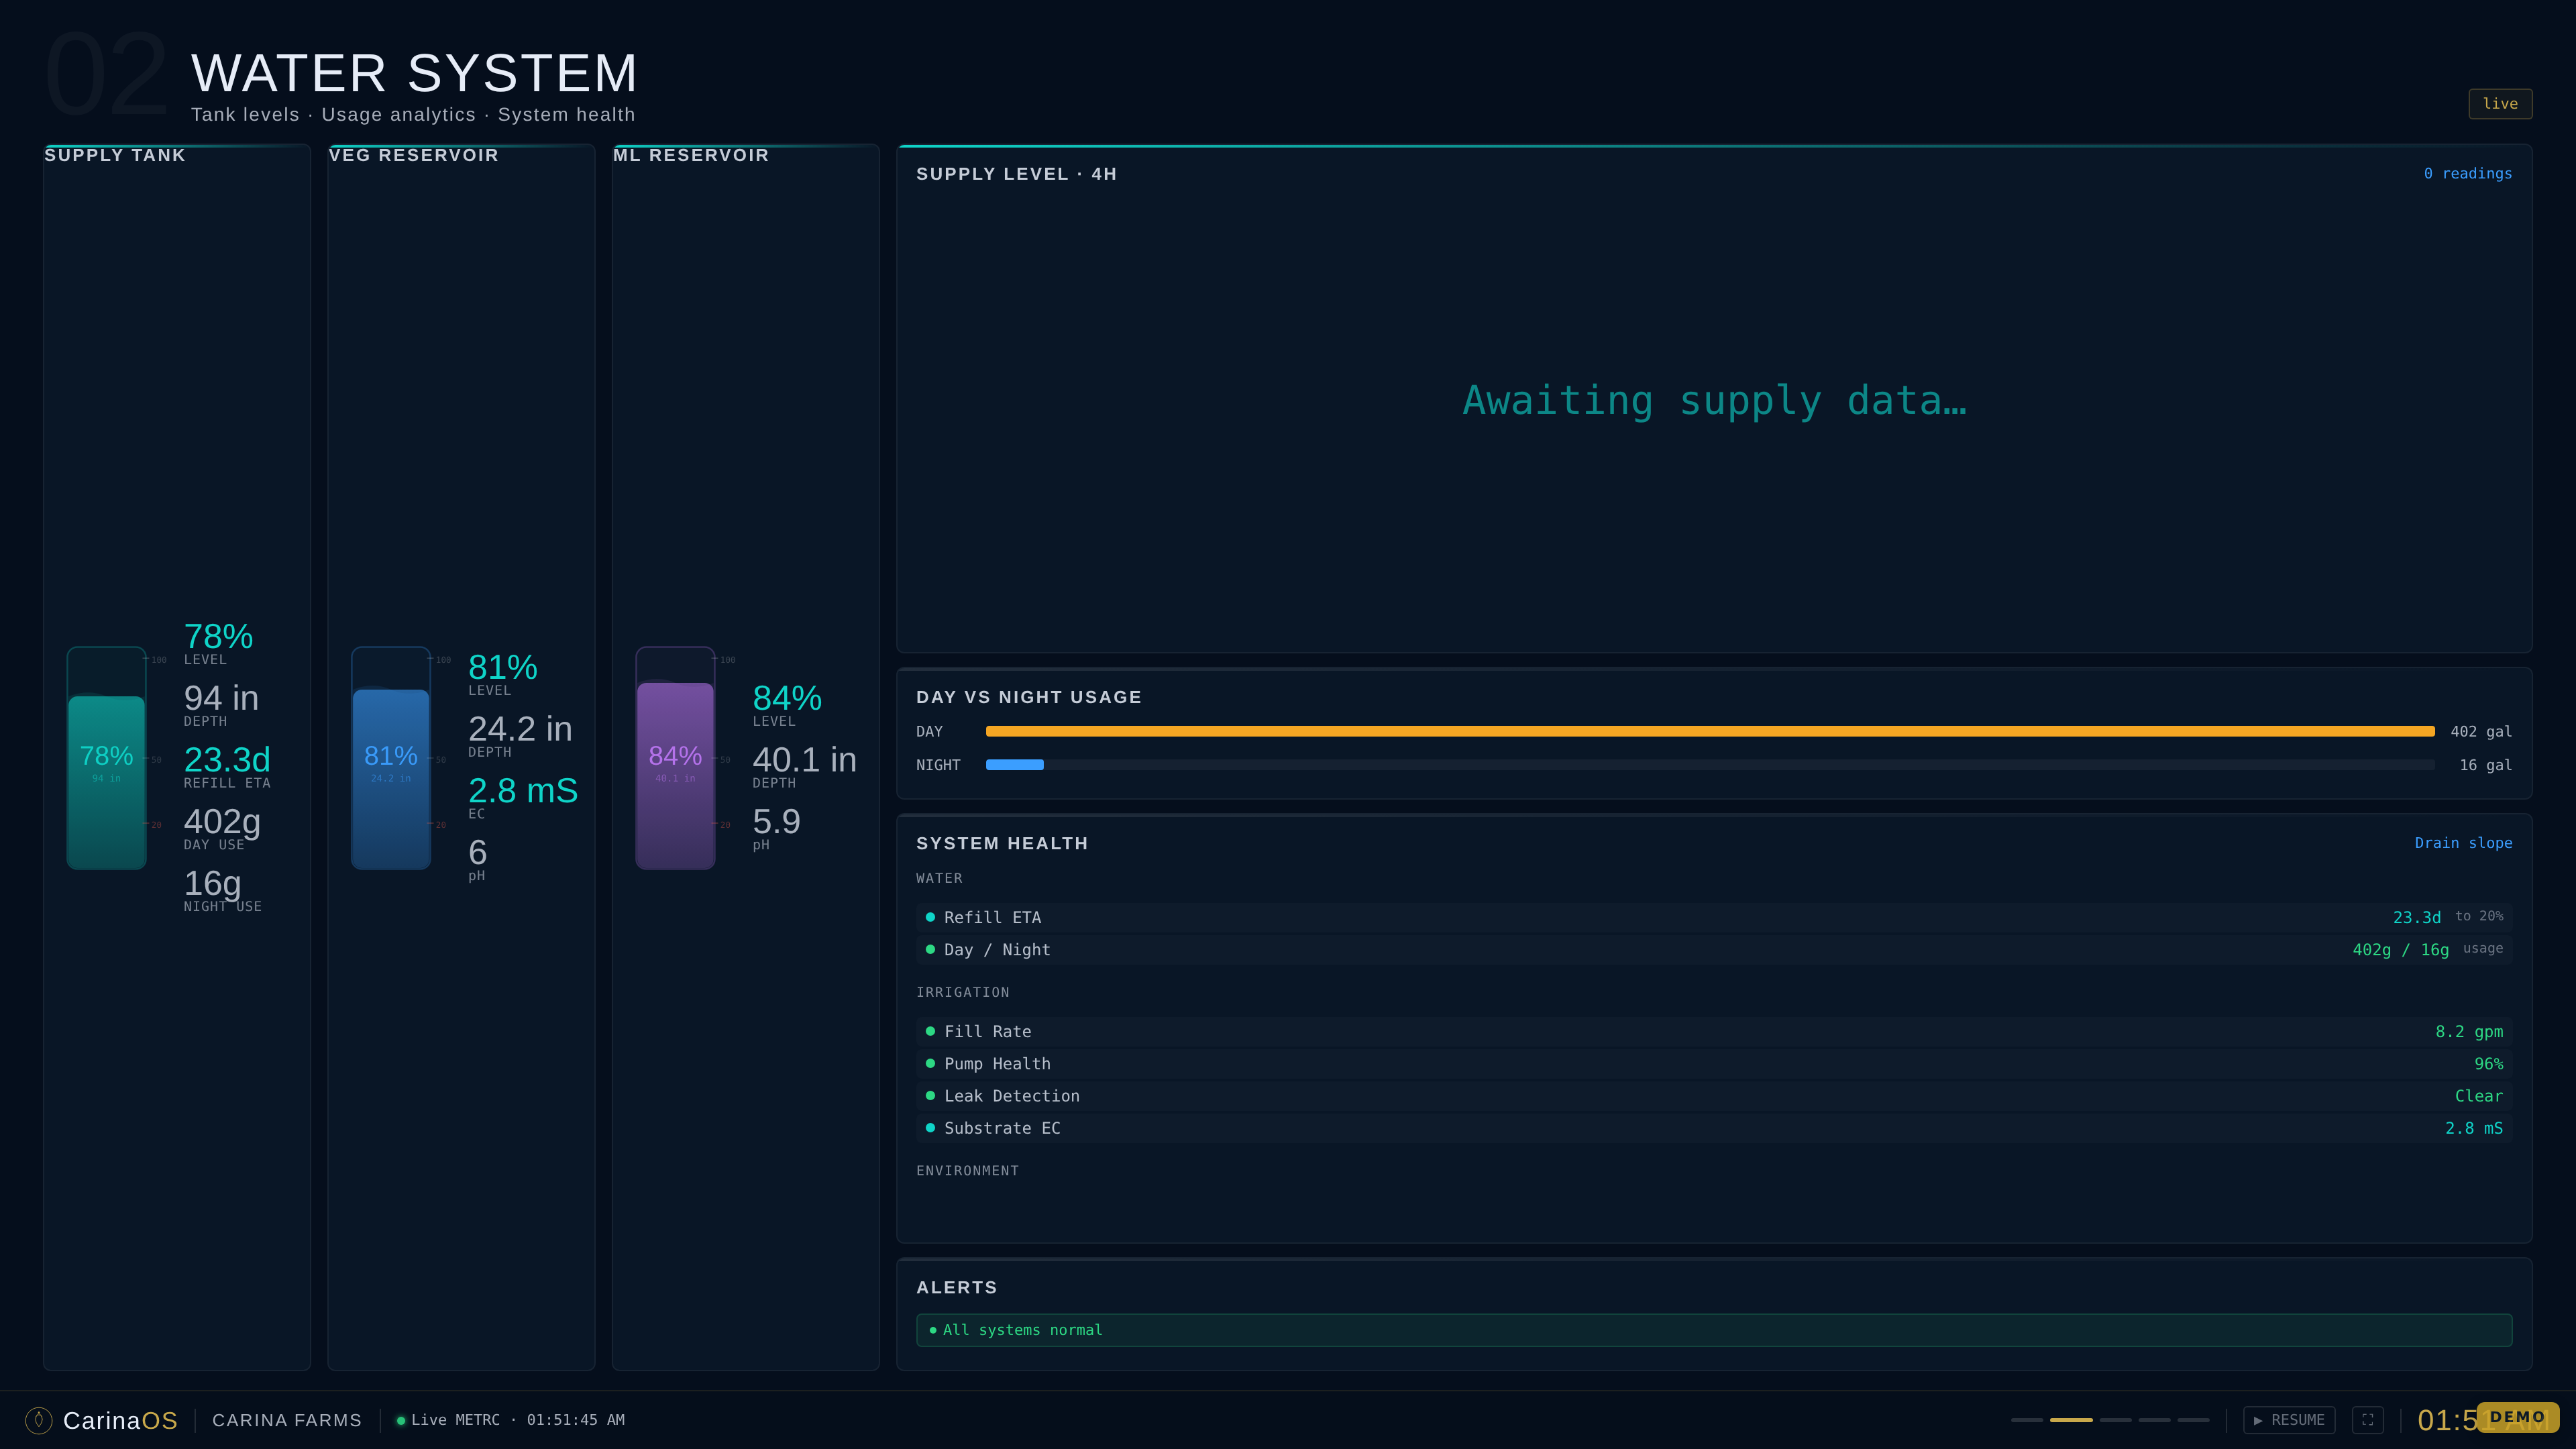
Task: Click the orange DAY usage bar
Action: (x=1710, y=732)
